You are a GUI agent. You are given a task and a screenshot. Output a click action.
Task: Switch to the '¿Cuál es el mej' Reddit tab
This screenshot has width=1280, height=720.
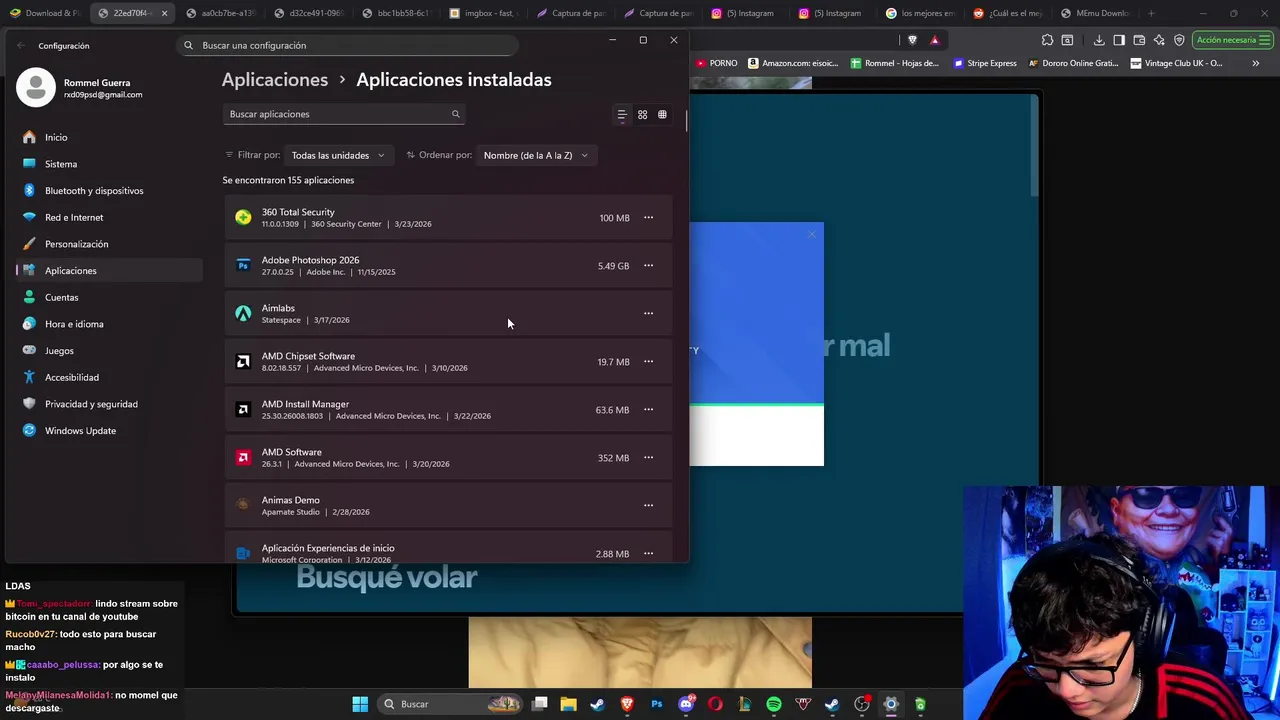point(1007,13)
